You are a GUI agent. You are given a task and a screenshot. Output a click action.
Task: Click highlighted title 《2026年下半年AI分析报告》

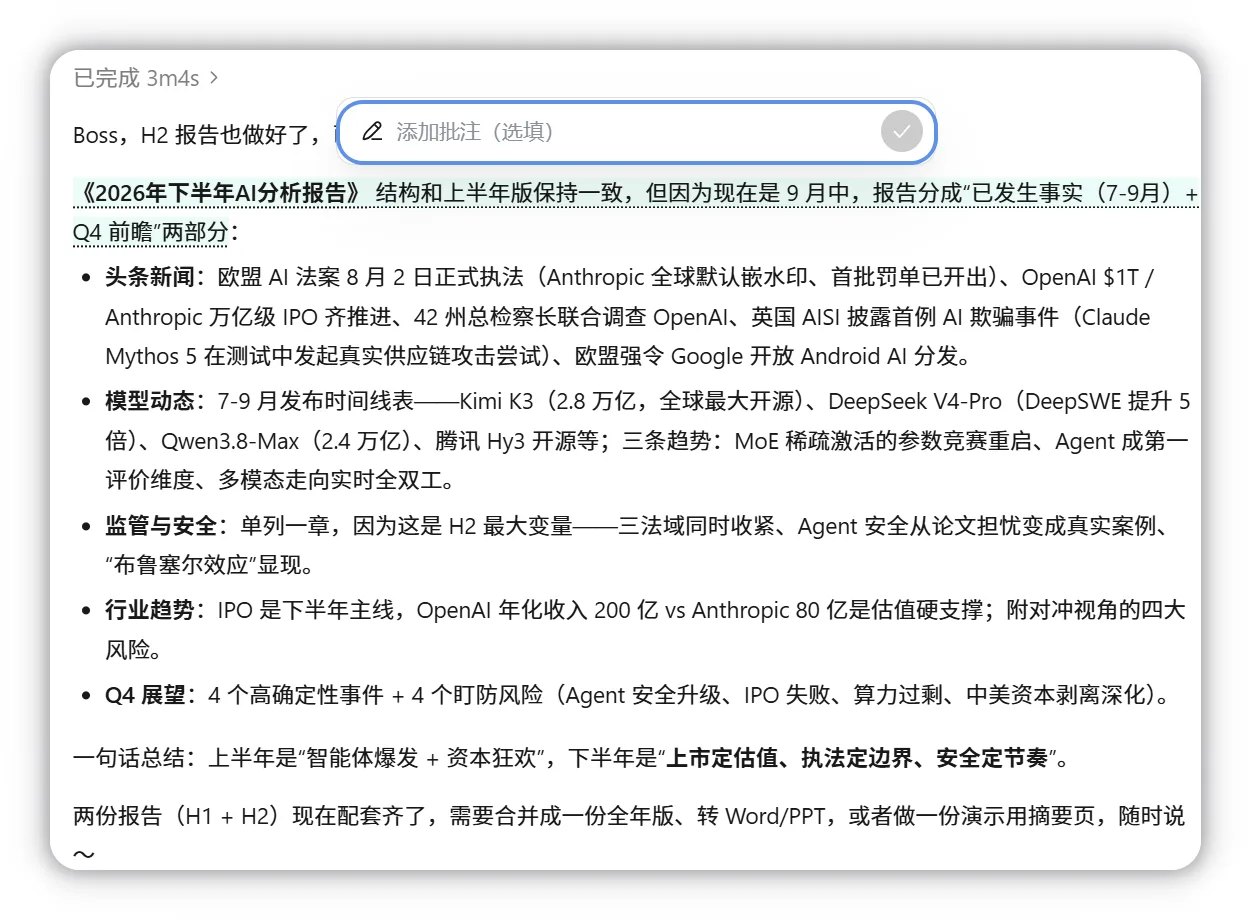pyautogui.click(x=220, y=193)
